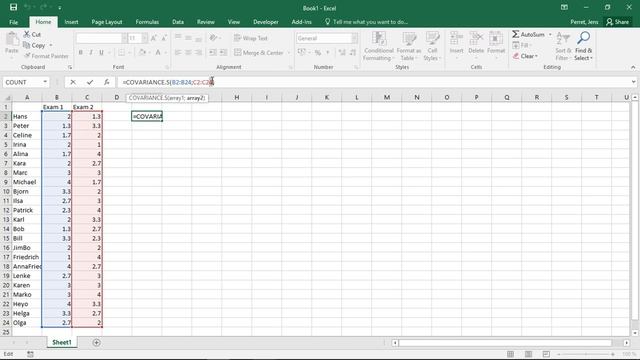Open the font size dropdown
This screenshot has height=360, width=640.
coord(144,38)
